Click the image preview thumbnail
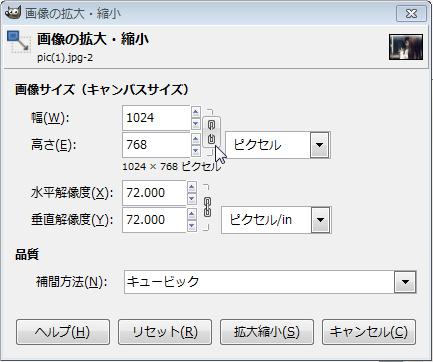 (406, 47)
